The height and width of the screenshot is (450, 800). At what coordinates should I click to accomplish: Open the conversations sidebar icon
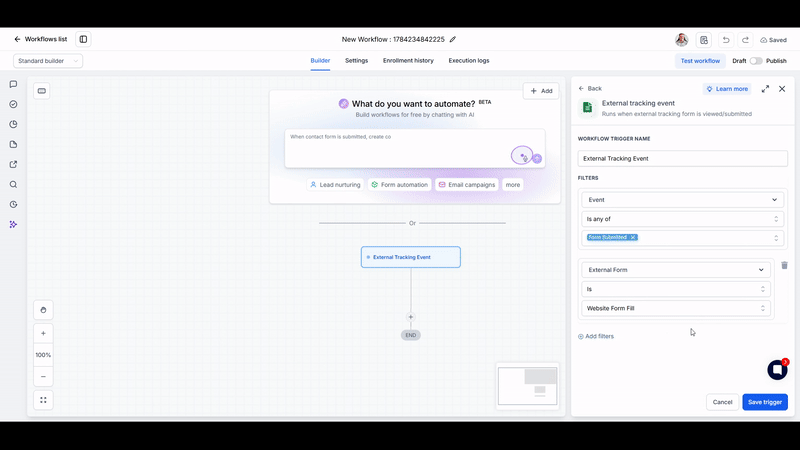point(13,84)
